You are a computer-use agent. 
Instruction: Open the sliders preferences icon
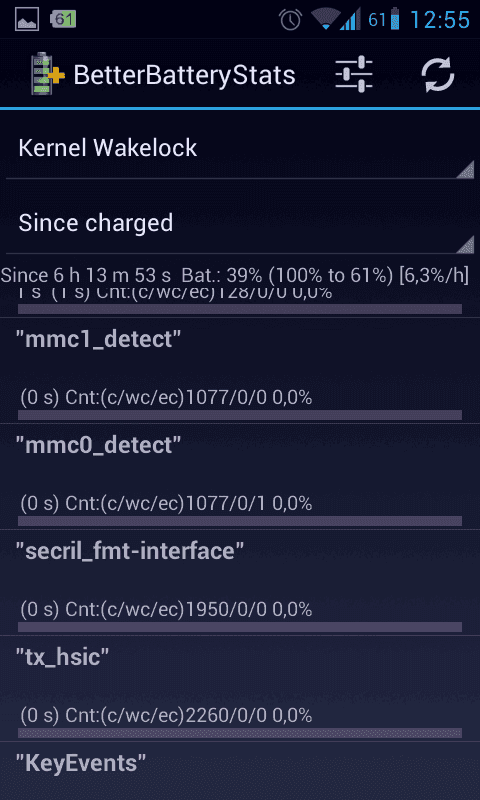tap(353, 75)
